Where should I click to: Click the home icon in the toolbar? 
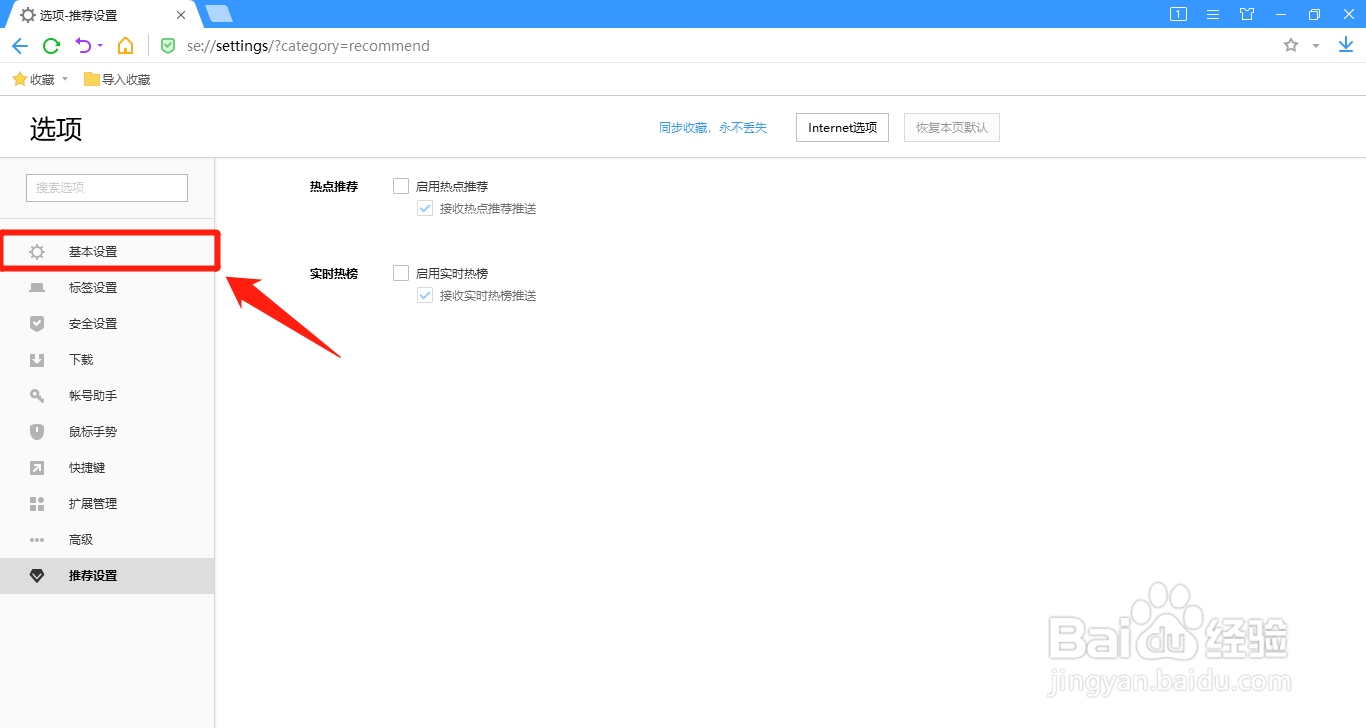125,45
